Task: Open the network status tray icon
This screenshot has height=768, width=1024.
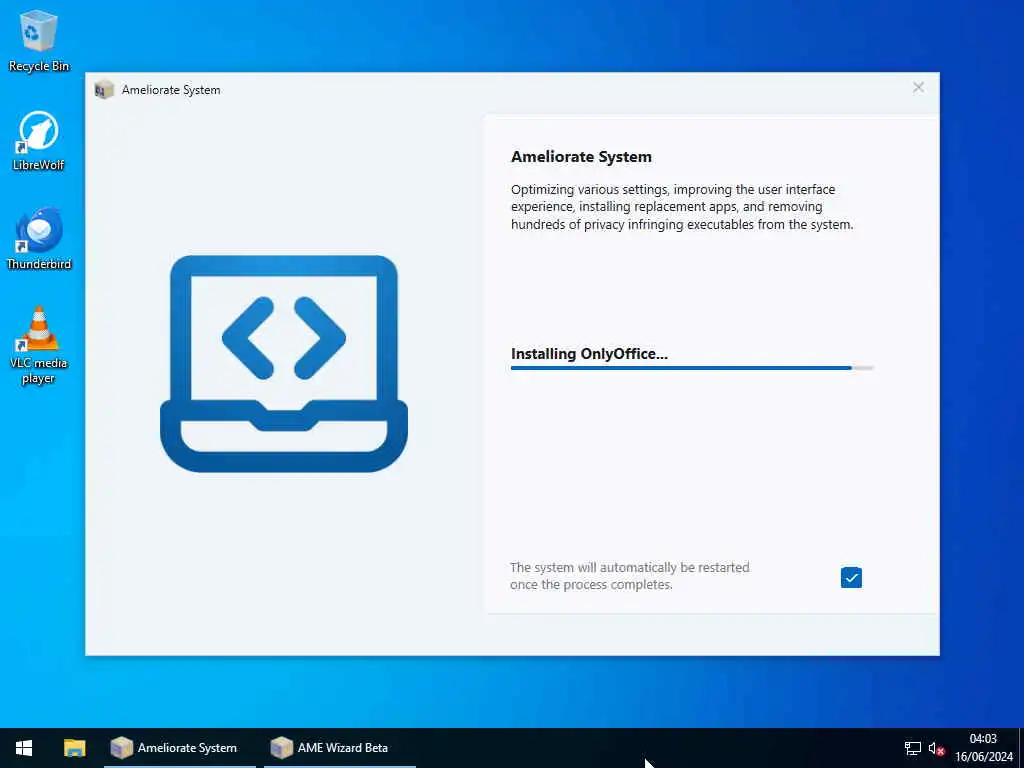Action: point(912,748)
